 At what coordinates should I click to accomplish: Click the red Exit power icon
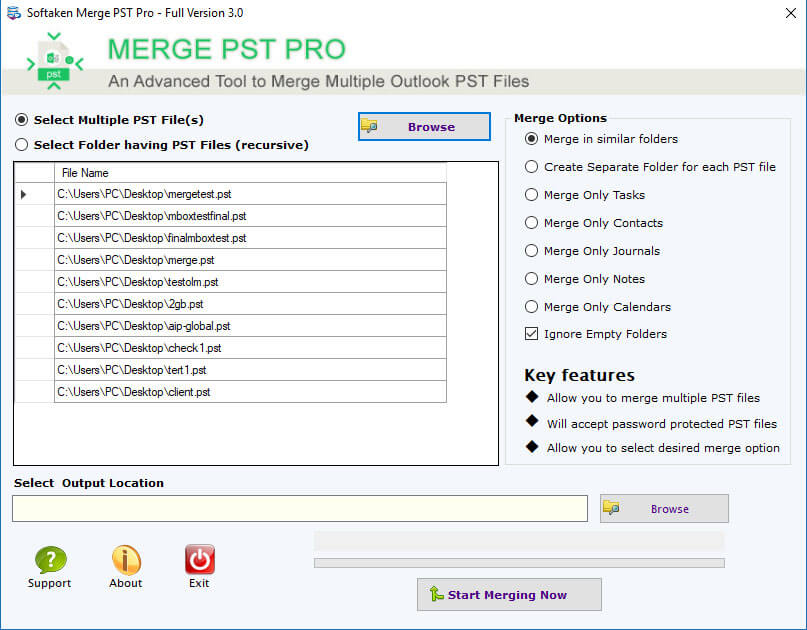pyautogui.click(x=200, y=560)
